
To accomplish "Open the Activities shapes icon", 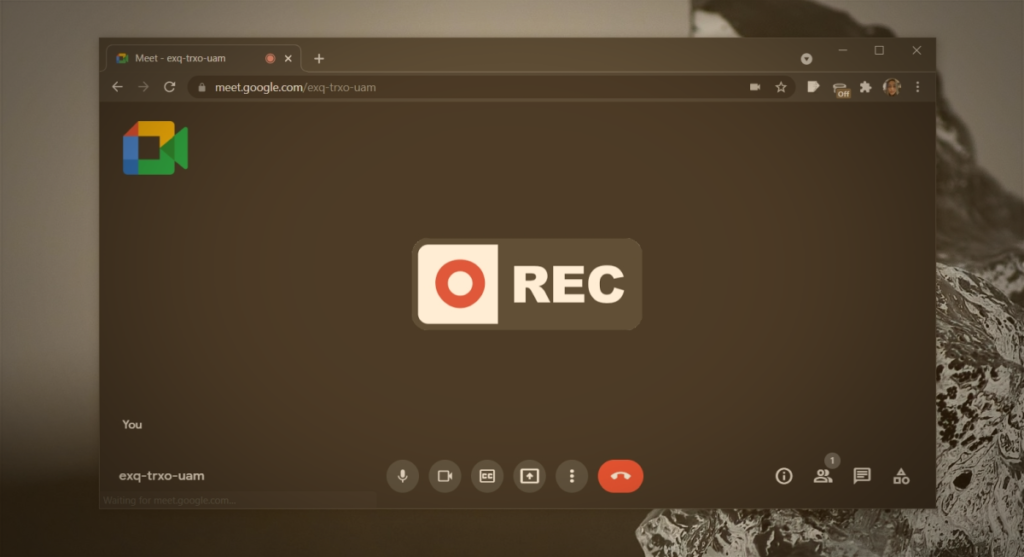I will [901, 476].
